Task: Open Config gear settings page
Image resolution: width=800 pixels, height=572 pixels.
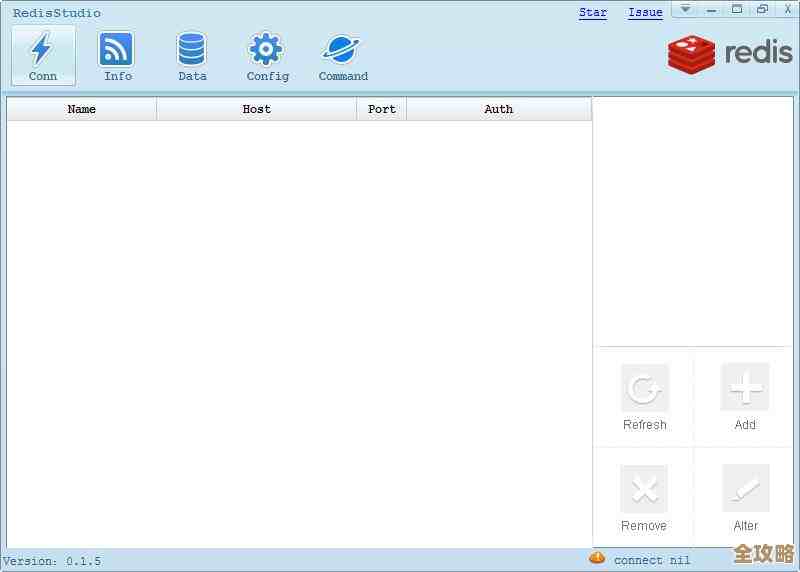Action: (267, 55)
